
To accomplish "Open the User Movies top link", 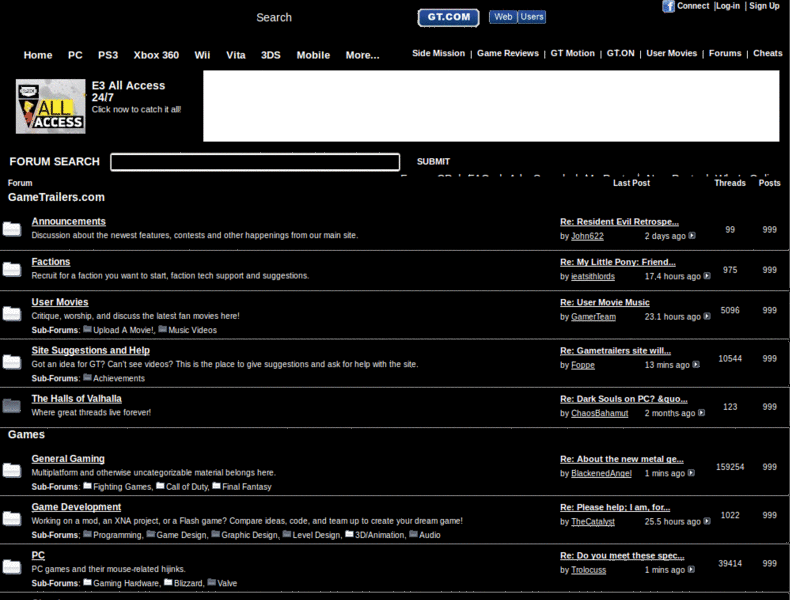I will (671, 53).
